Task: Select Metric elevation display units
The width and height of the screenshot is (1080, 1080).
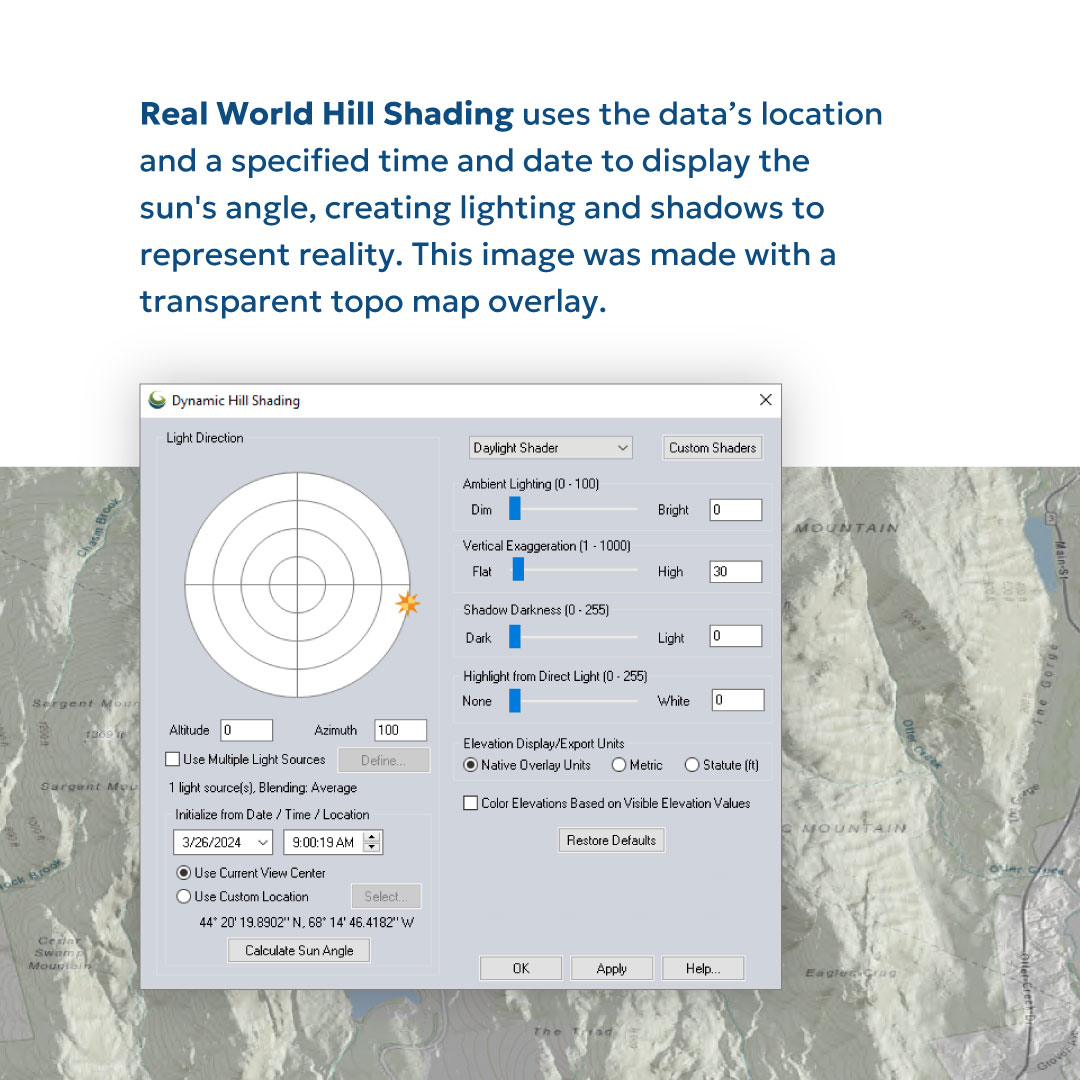Action: pos(618,764)
